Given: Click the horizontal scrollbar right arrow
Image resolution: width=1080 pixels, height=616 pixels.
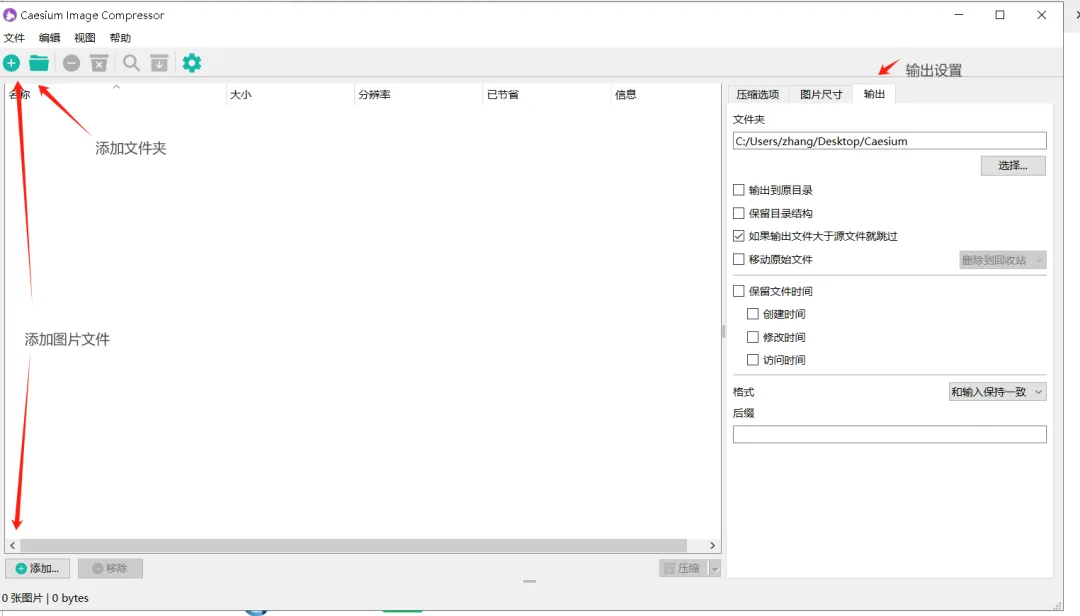Looking at the screenshot, I should [x=713, y=545].
